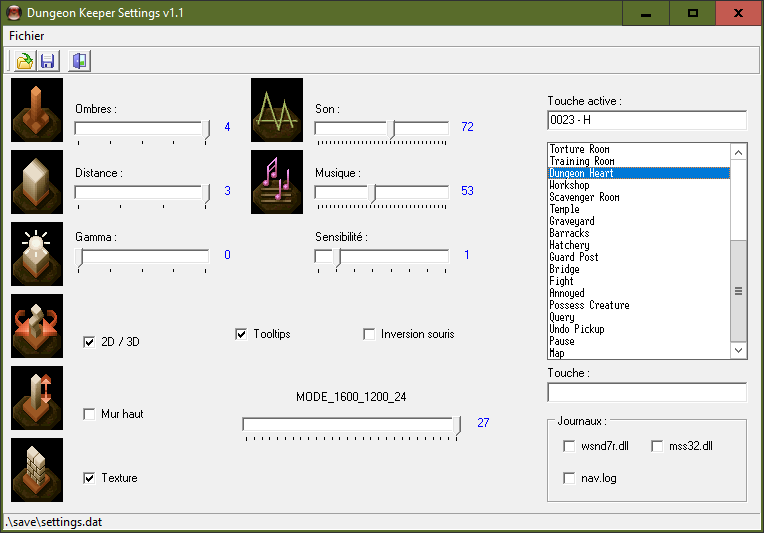Enable the Mur haut checkbox
The height and width of the screenshot is (533, 764).
tap(89, 414)
